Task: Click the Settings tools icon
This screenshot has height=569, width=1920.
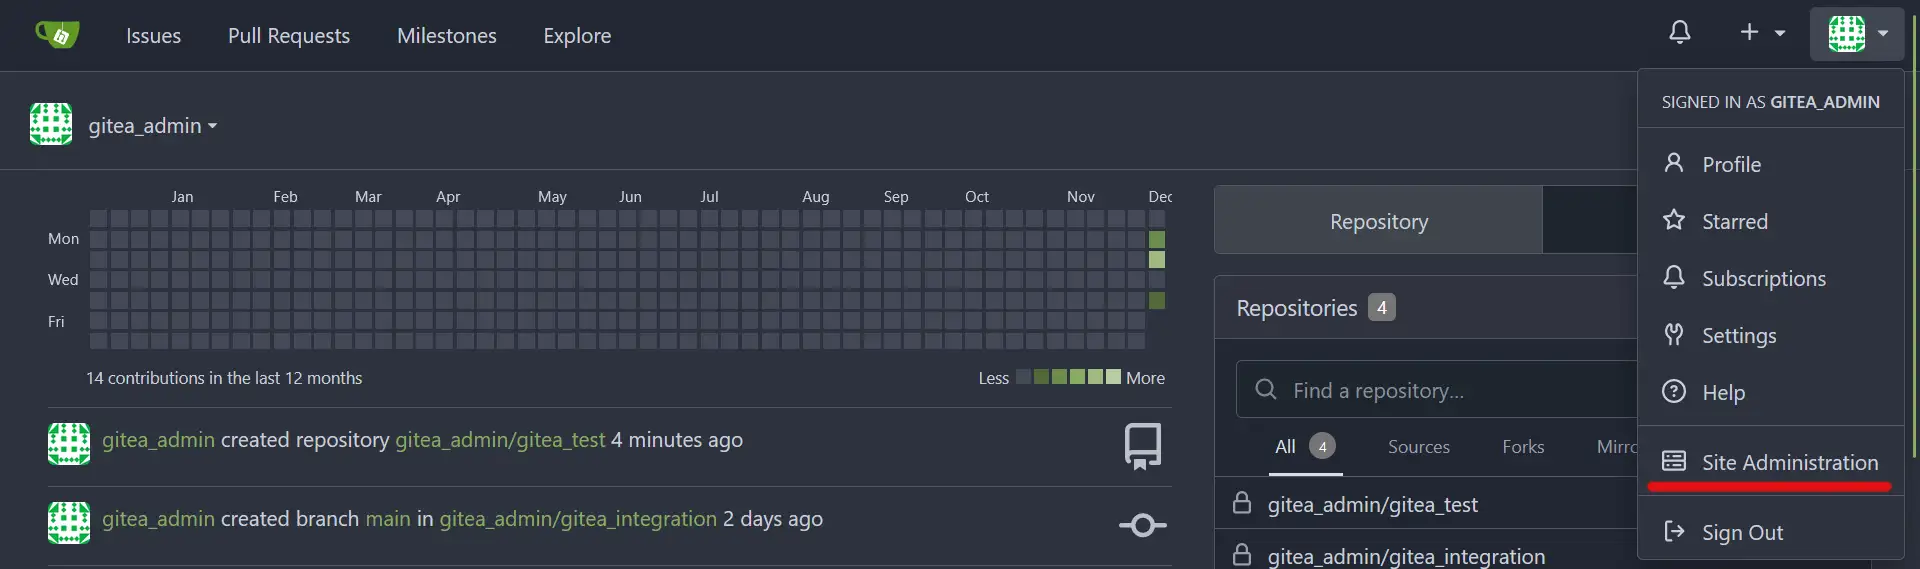Action: click(1674, 334)
